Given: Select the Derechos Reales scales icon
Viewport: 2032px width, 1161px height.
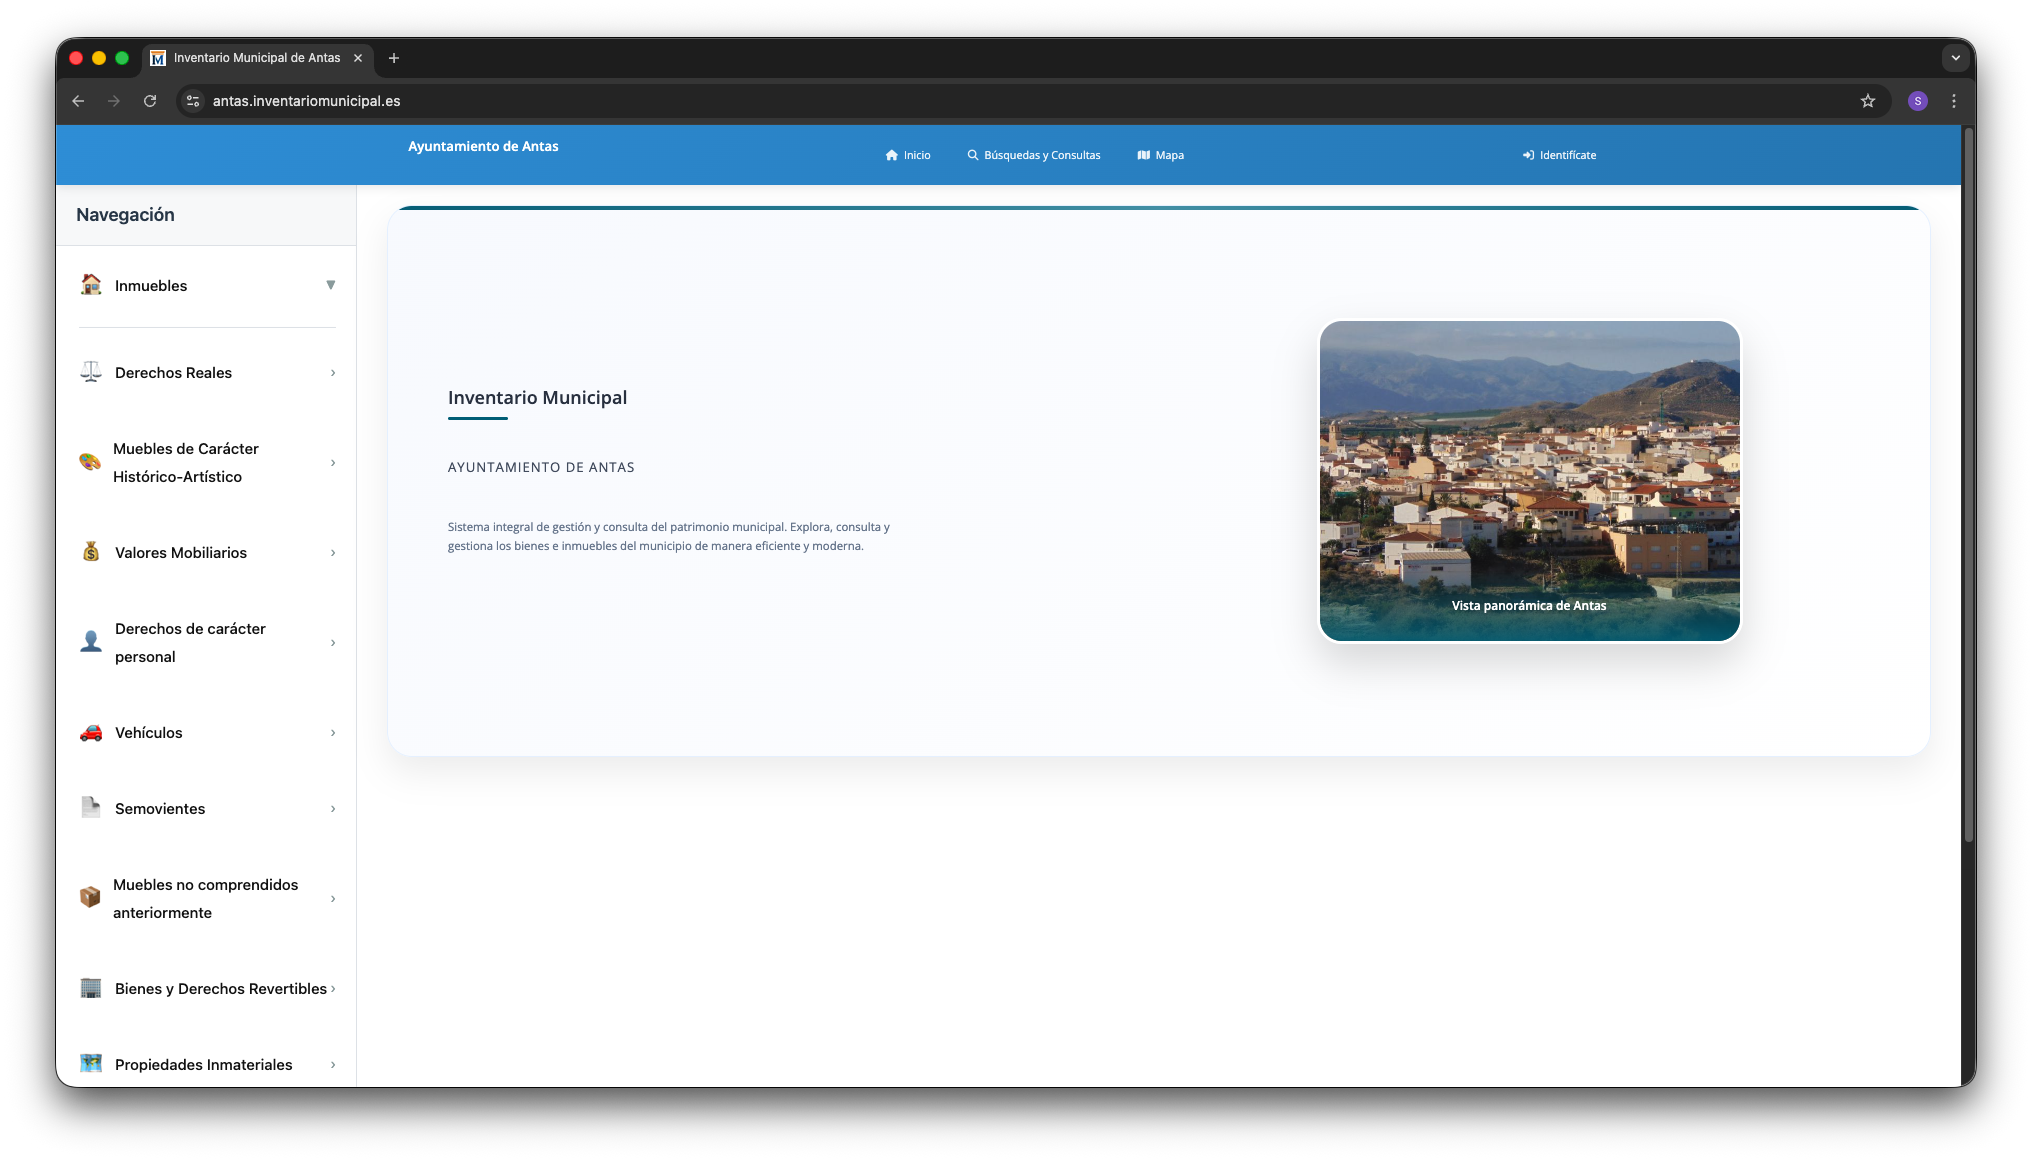Looking at the screenshot, I should 90,372.
